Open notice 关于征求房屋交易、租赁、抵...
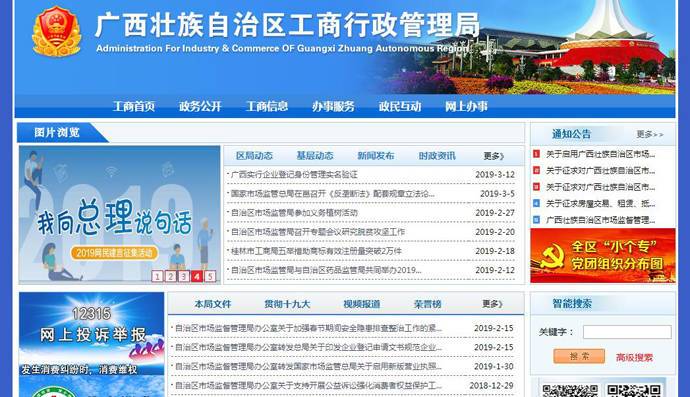690x397 pixels. point(601,203)
